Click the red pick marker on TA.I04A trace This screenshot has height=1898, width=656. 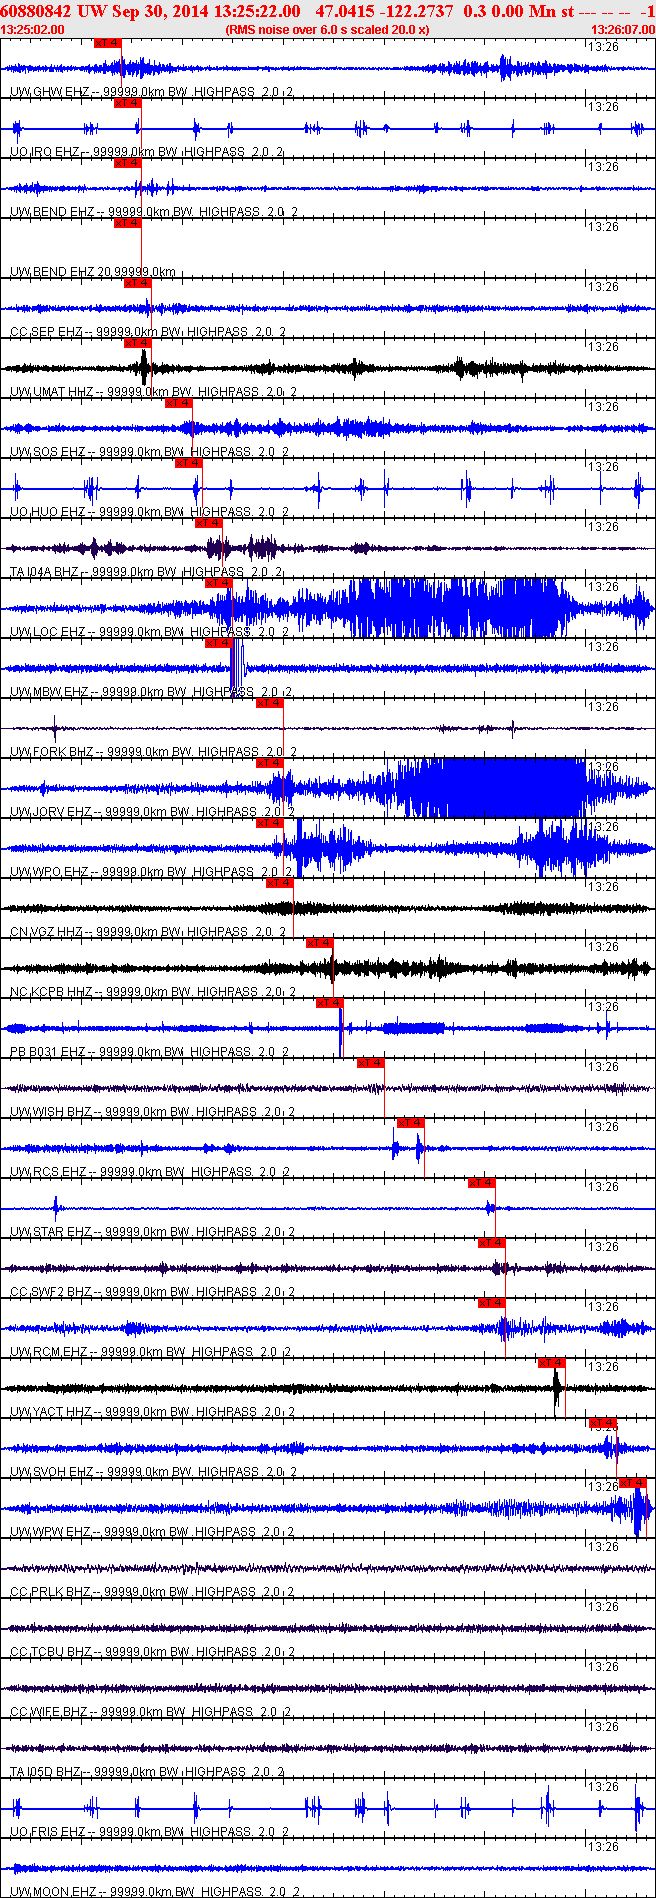[x=208, y=523]
